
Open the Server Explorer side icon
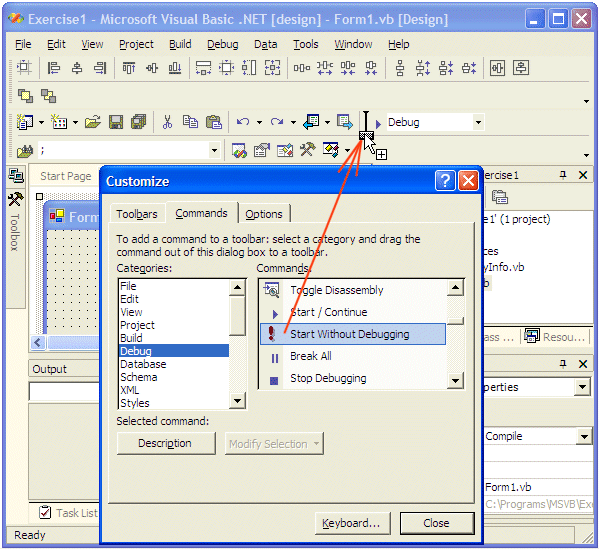point(16,176)
